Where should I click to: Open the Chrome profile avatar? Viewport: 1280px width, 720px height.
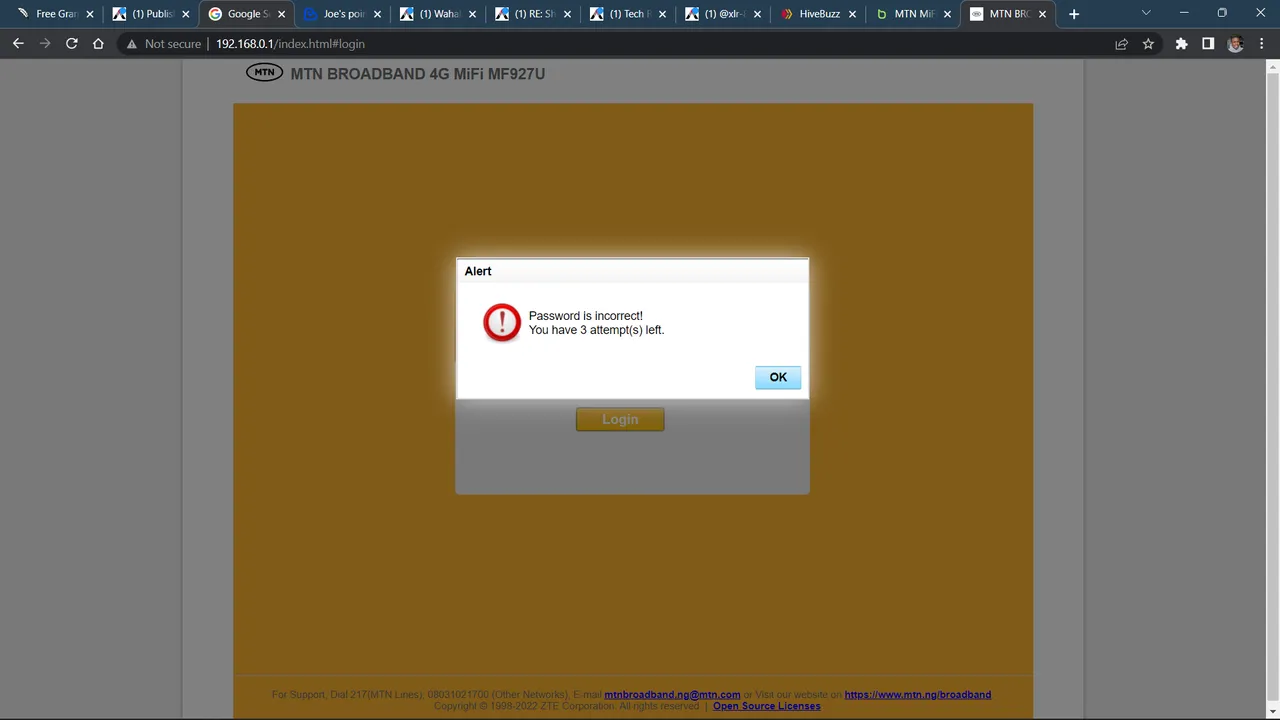click(x=1235, y=44)
